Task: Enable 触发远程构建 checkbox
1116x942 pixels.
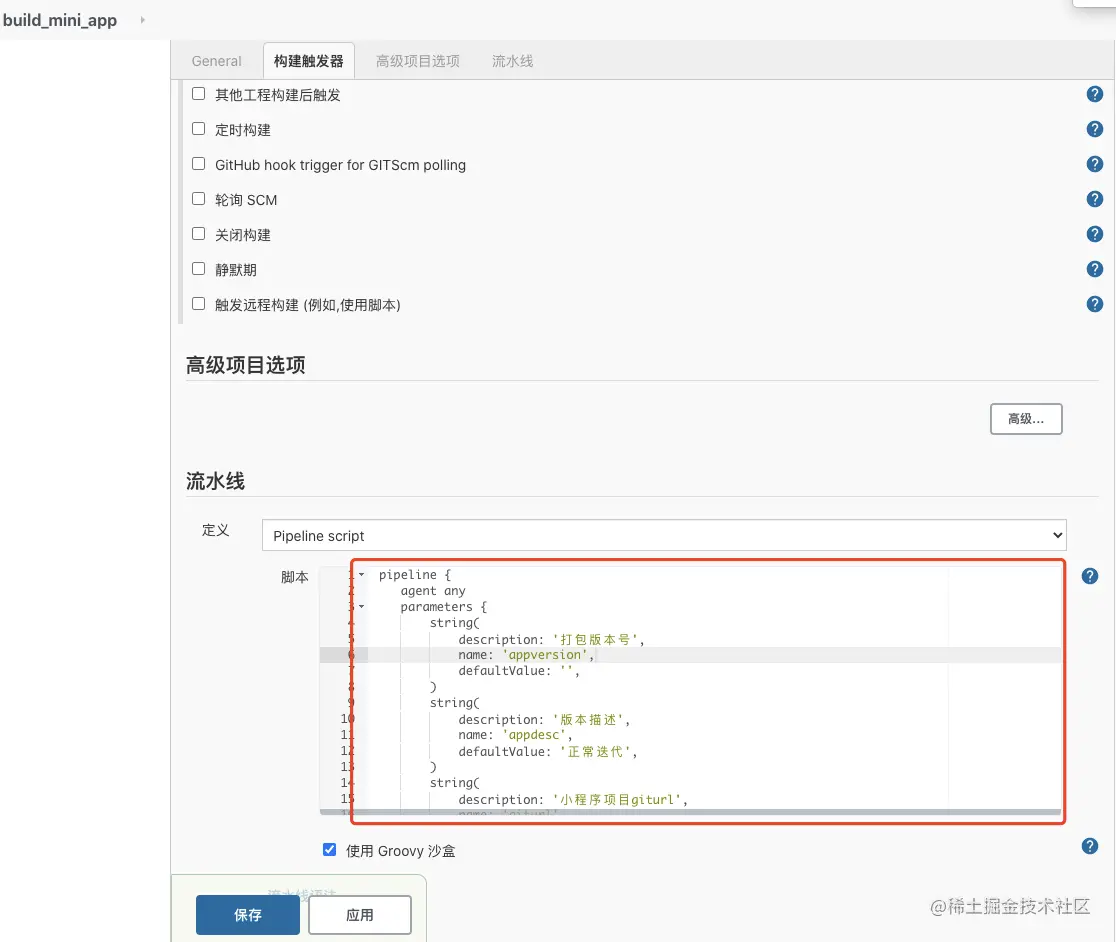Action: click(199, 304)
